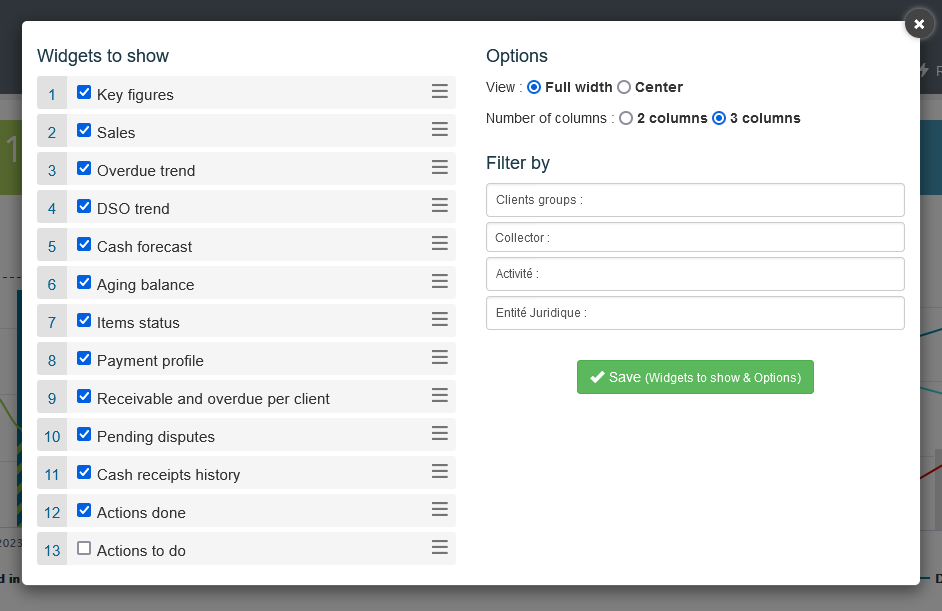Click the Entité Juridique filter field
The width and height of the screenshot is (942, 611).
coord(695,313)
